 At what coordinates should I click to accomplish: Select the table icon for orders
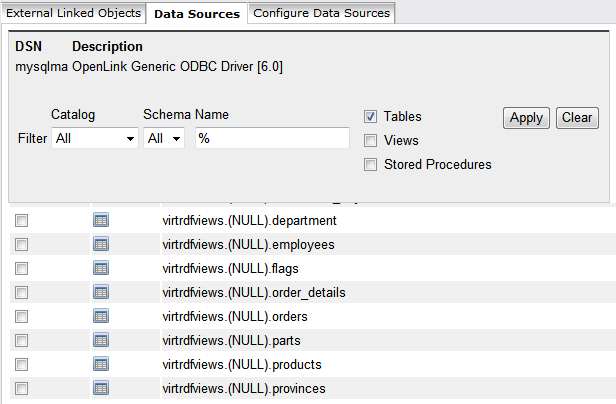100,316
